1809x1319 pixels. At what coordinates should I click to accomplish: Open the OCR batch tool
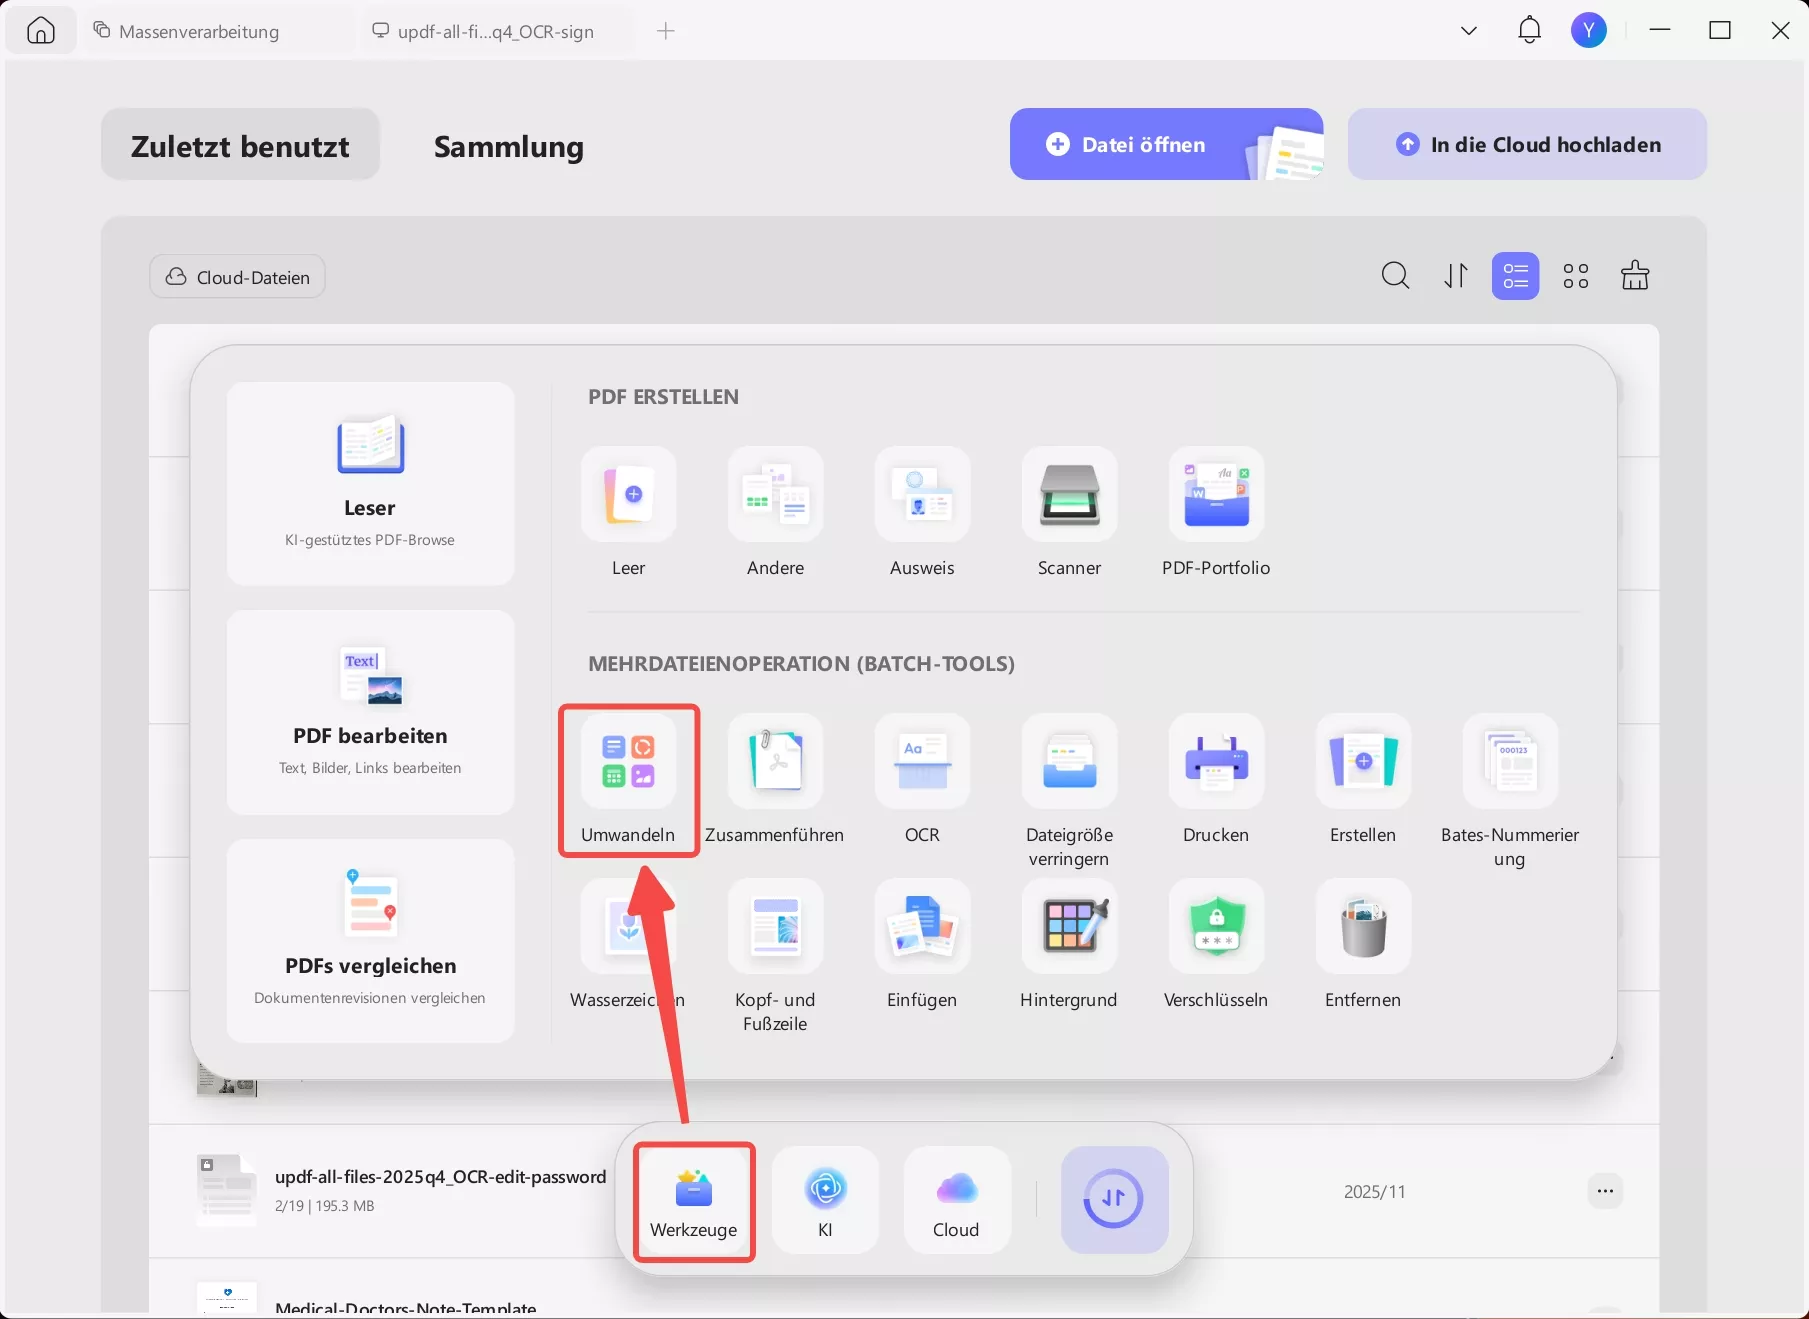pos(922,780)
